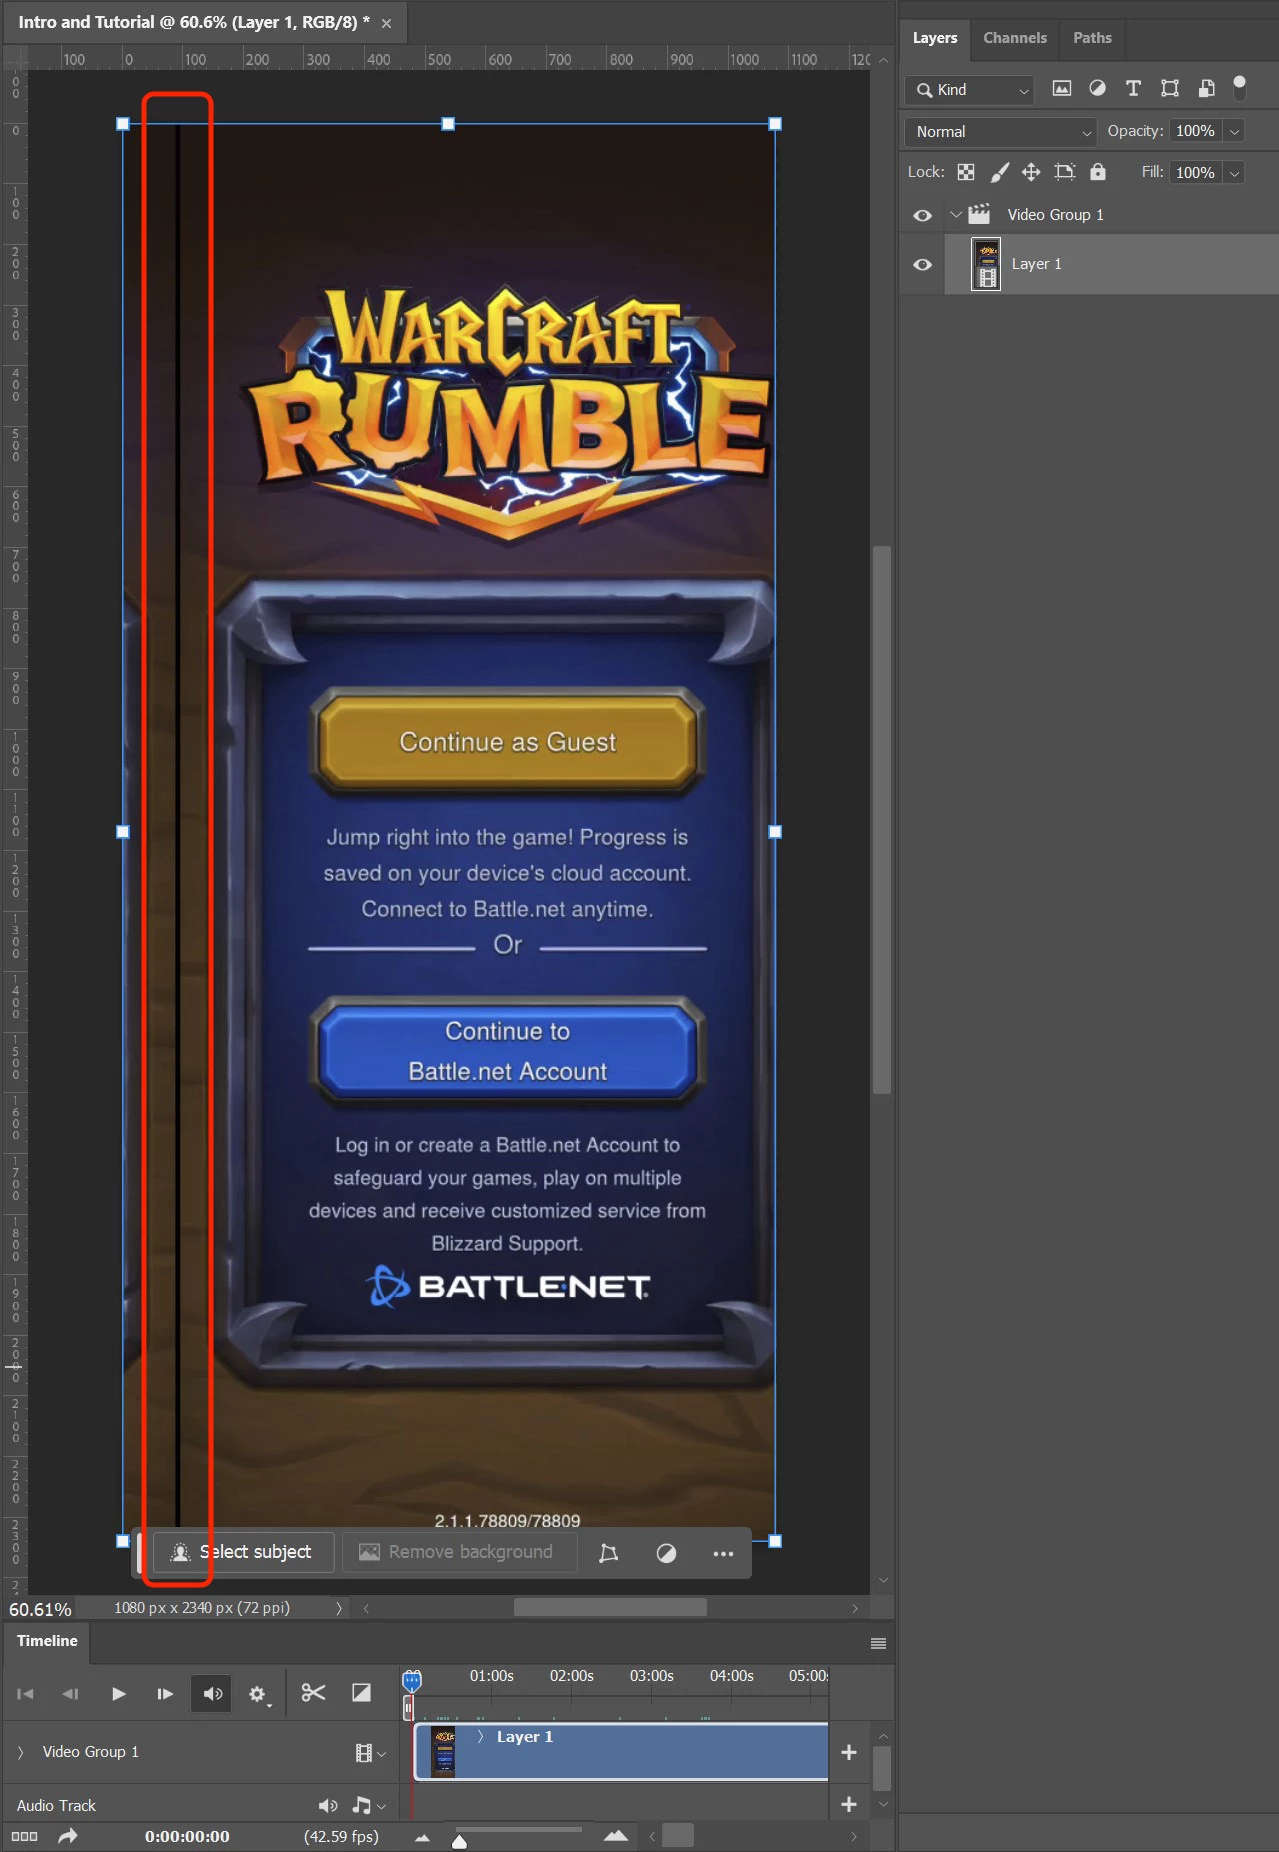Go to first frame in timeline
Screen dimensions: 1279x1852
pyautogui.click(x=26, y=1694)
